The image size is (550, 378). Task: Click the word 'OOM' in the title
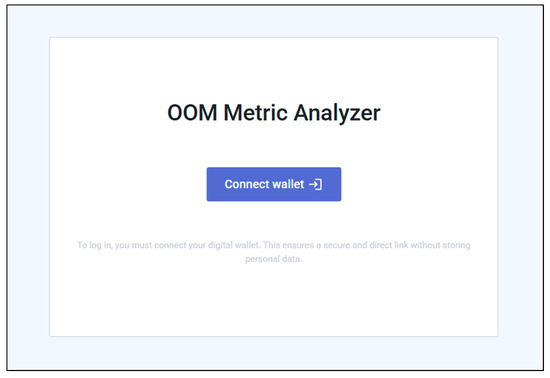point(192,113)
